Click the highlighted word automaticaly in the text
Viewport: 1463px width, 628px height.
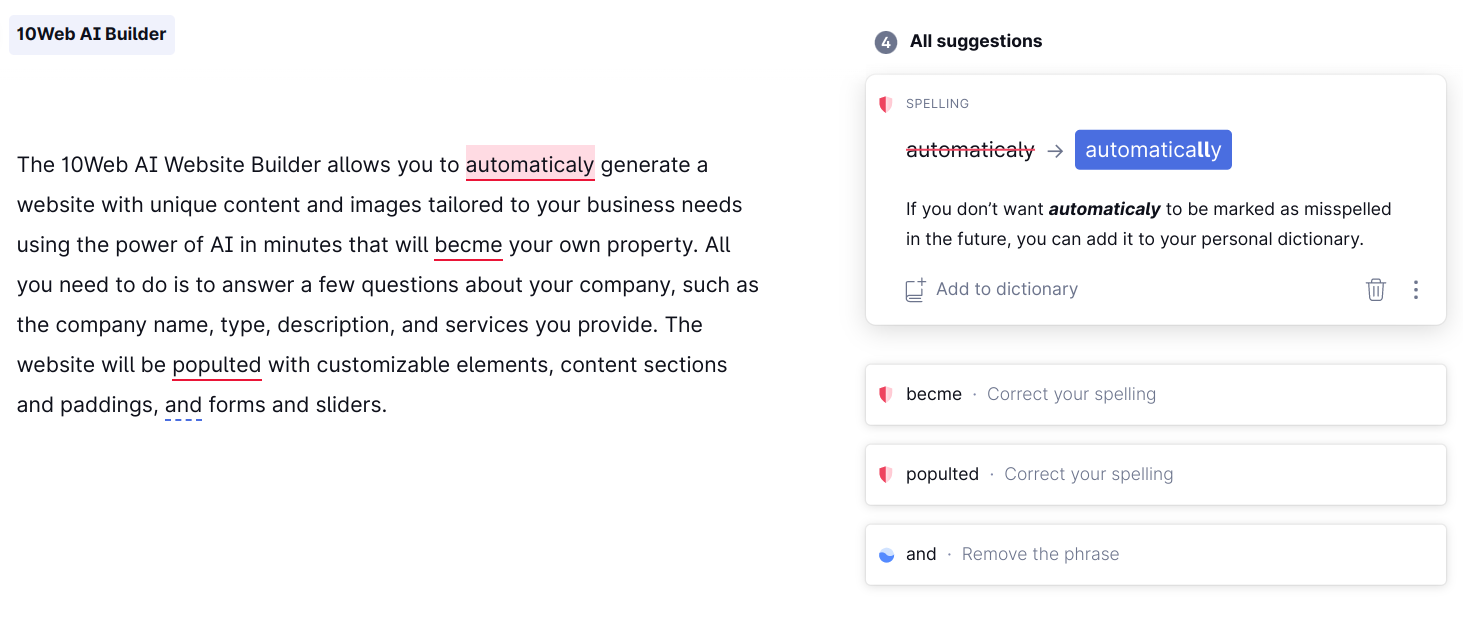(530, 164)
